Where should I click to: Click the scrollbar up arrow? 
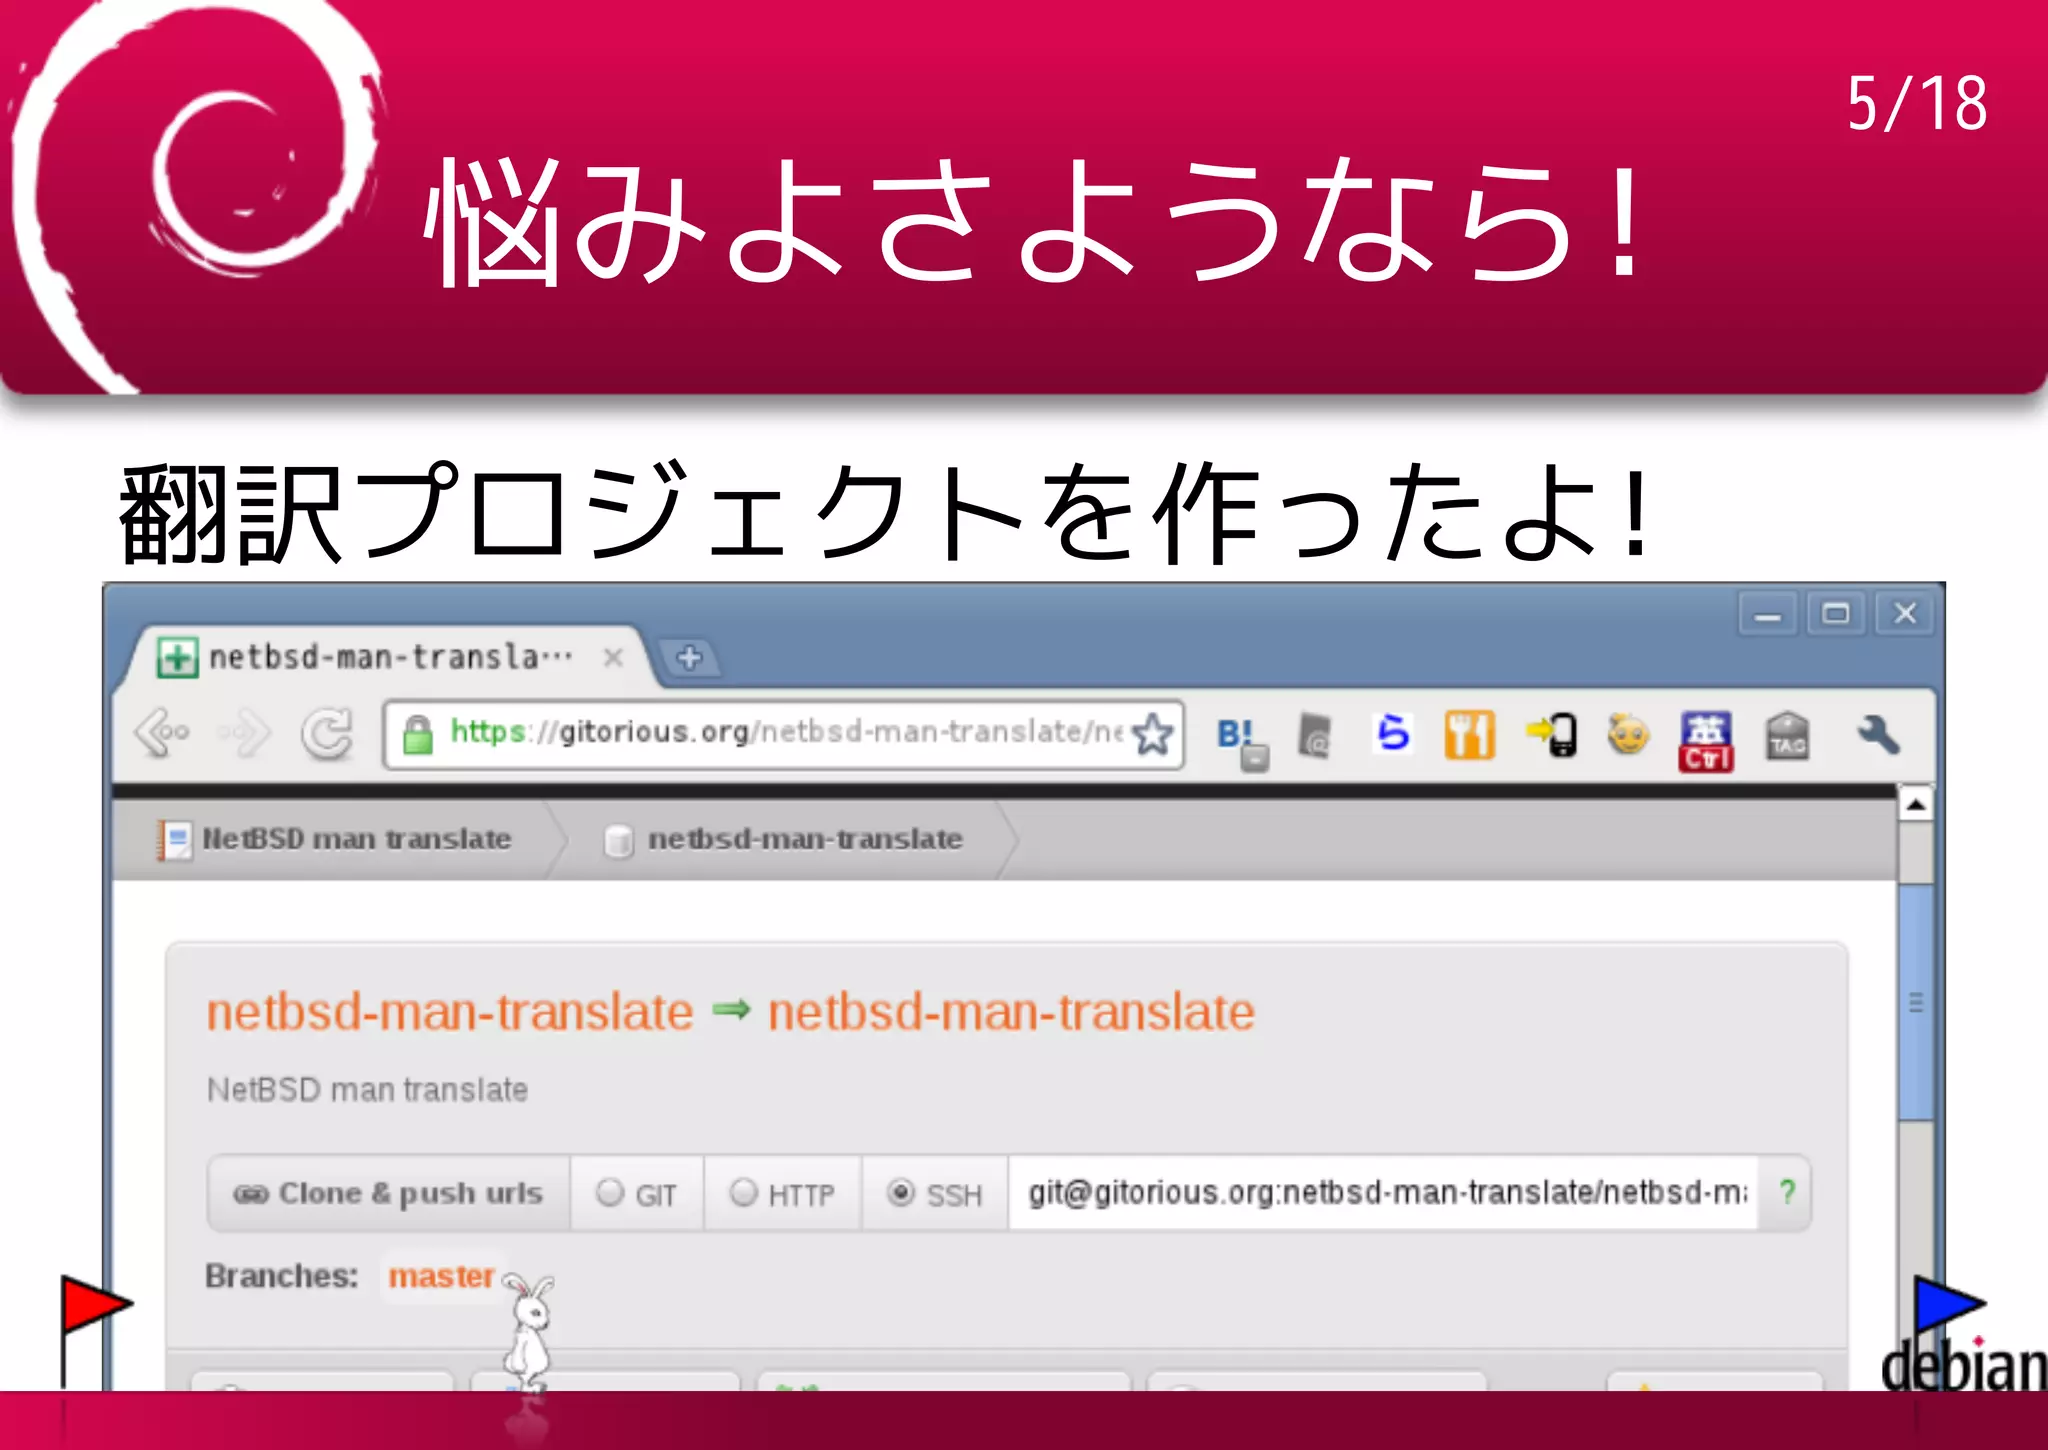[1915, 803]
